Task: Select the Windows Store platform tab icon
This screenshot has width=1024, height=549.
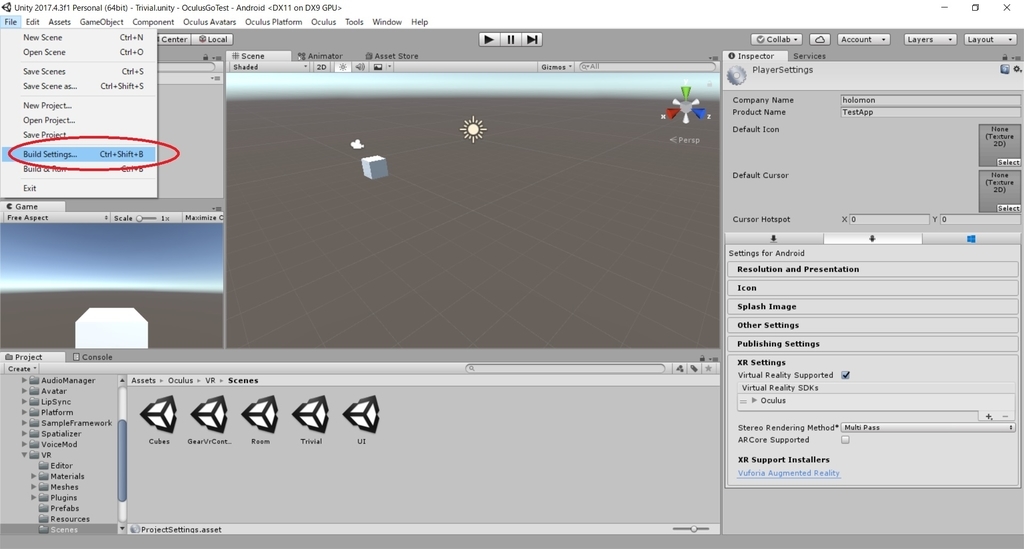Action: pyautogui.click(x=971, y=239)
